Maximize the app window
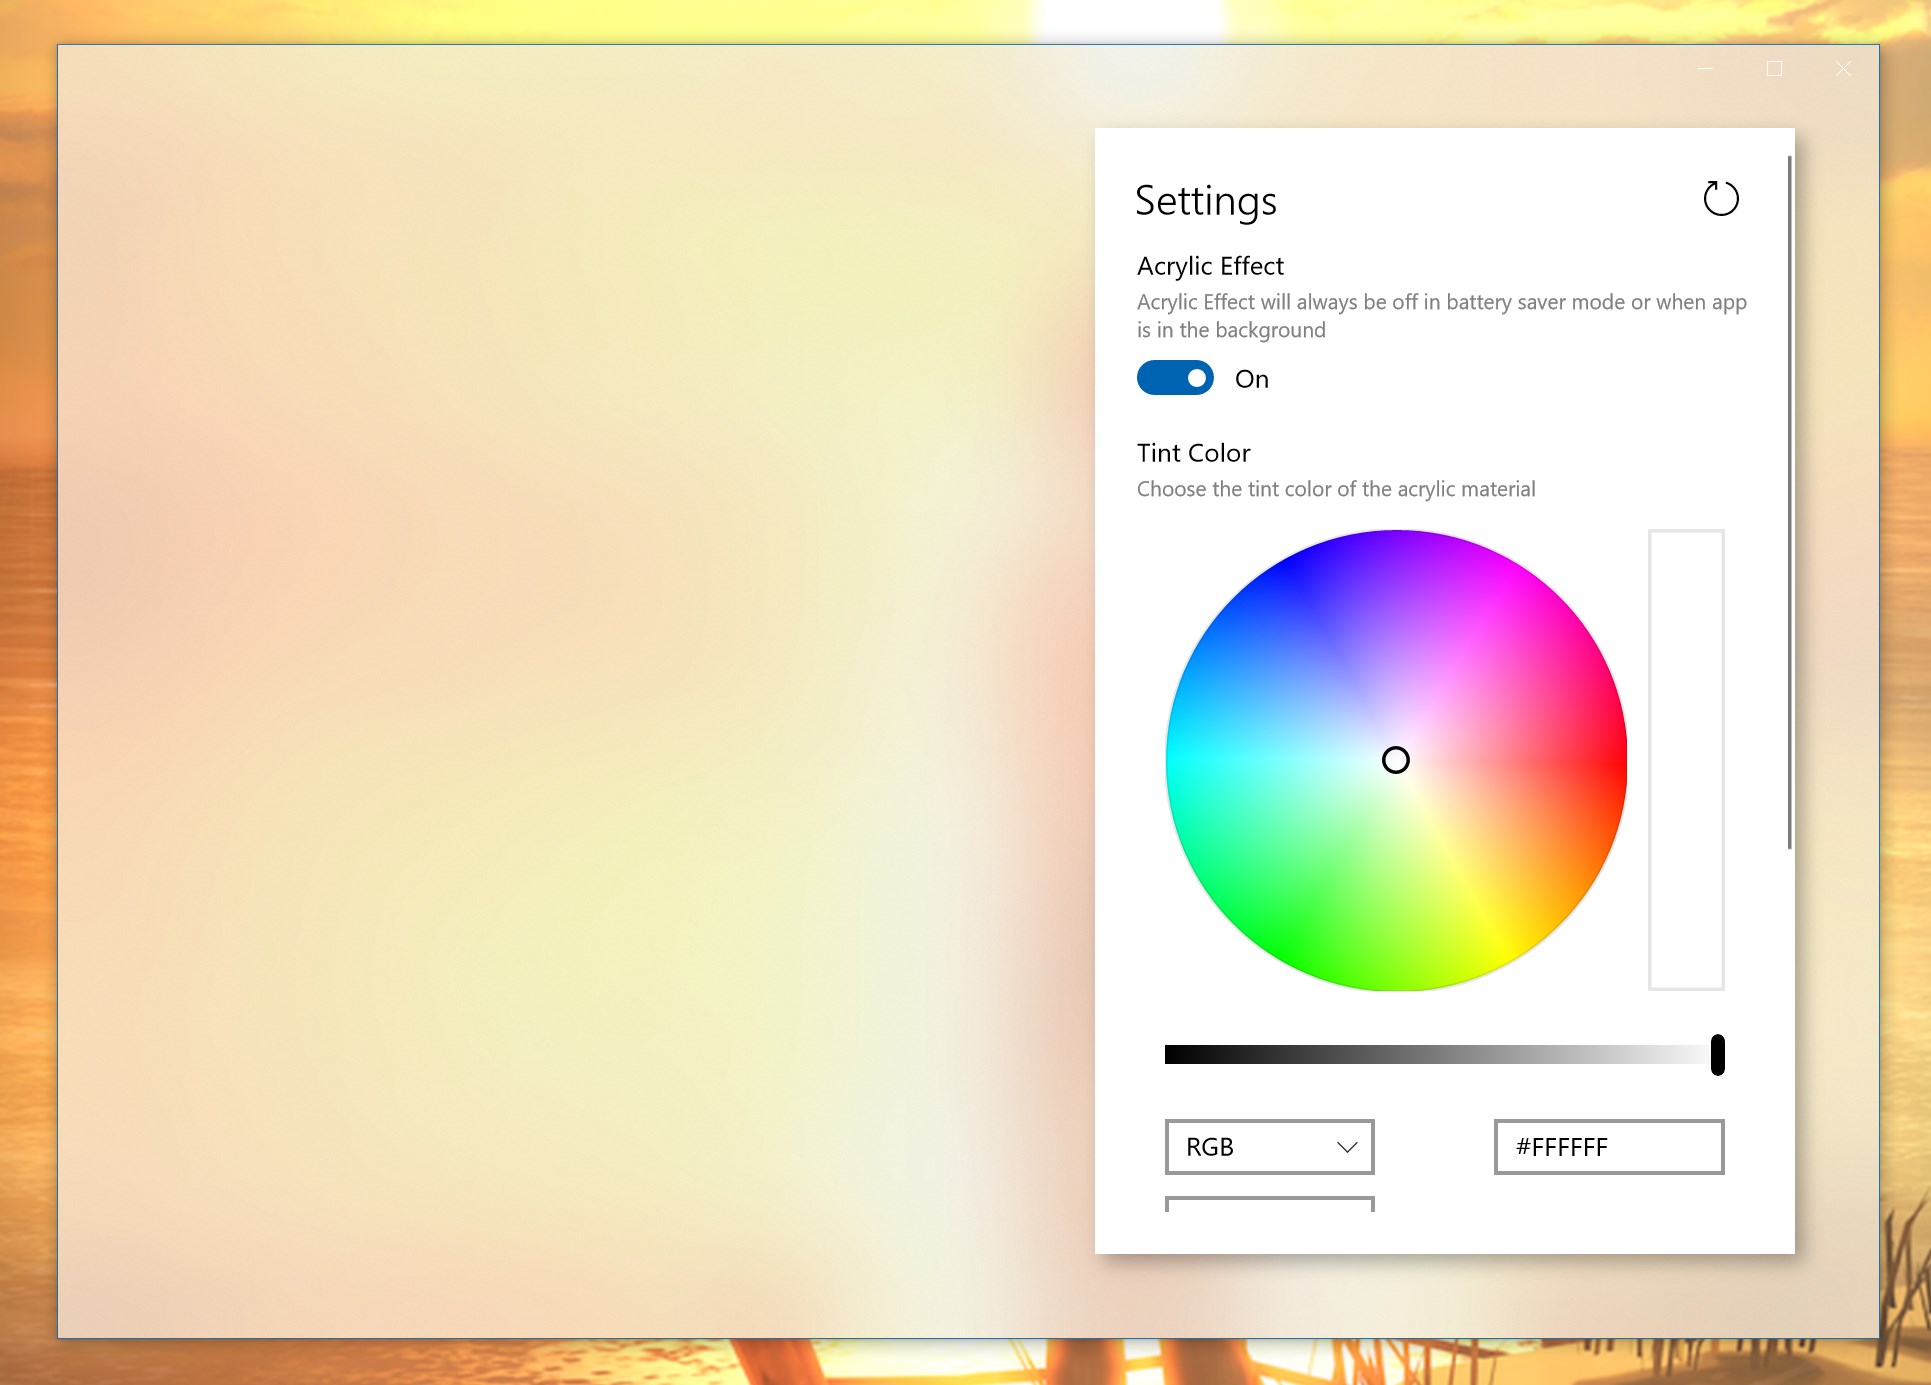The image size is (1931, 1385). (x=1774, y=69)
